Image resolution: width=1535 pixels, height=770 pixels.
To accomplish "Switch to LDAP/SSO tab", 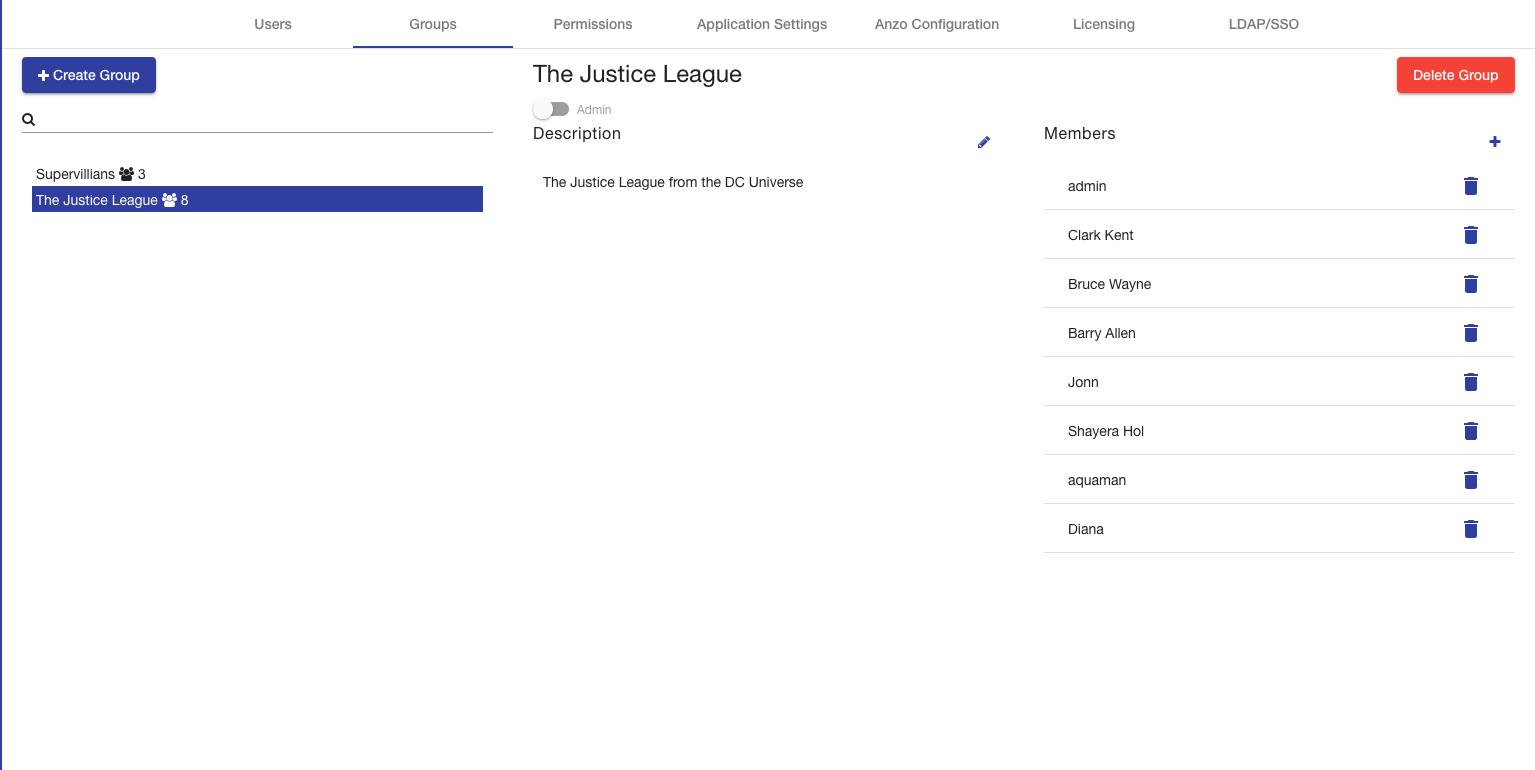I will coord(1264,24).
